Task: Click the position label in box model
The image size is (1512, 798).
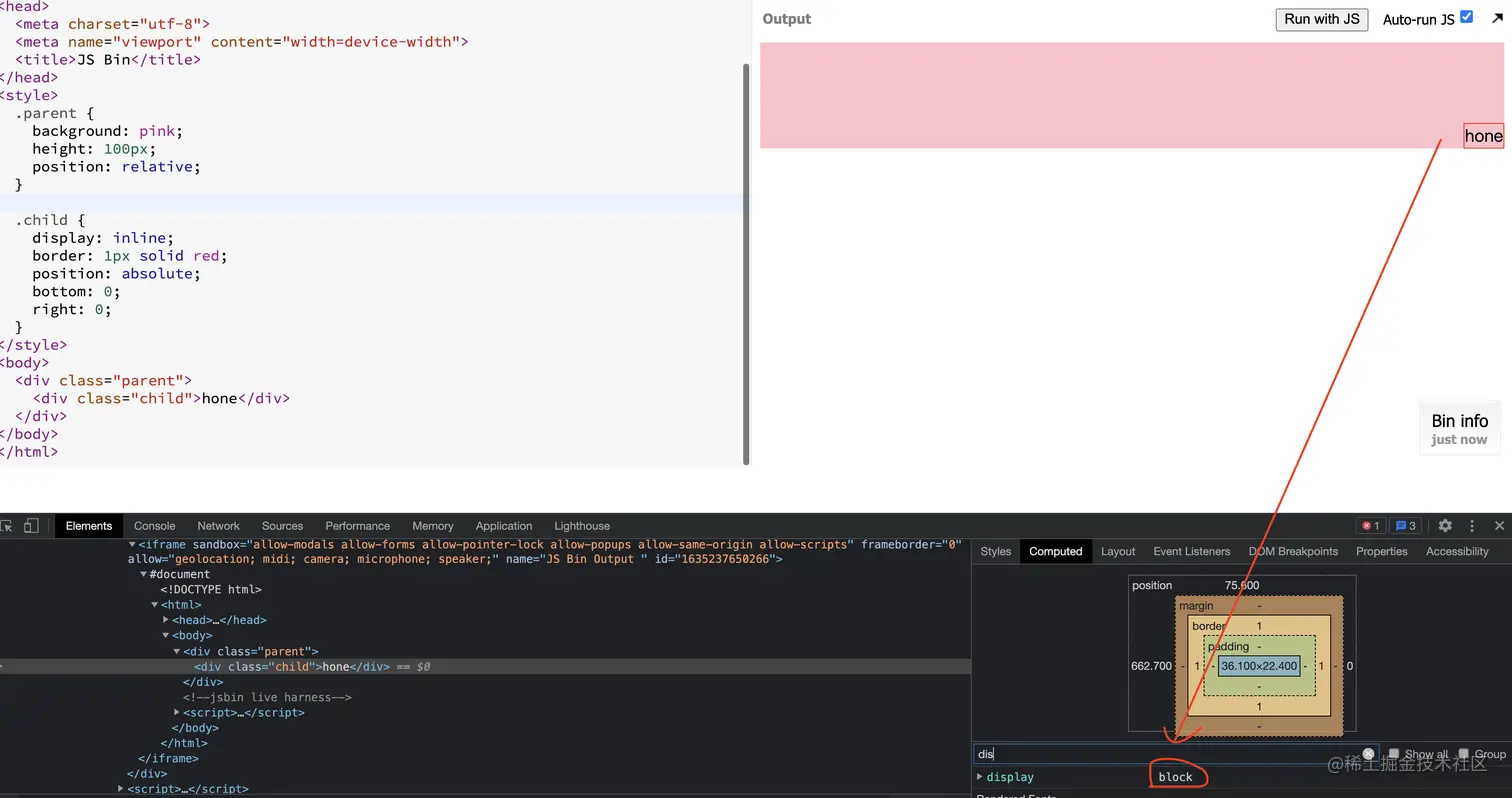Action: [1152, 586]
